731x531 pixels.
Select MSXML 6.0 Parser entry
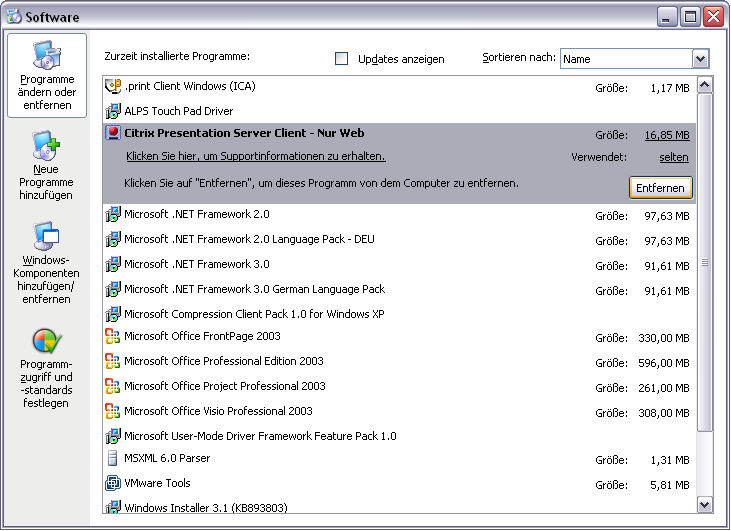tap(399, 459)
